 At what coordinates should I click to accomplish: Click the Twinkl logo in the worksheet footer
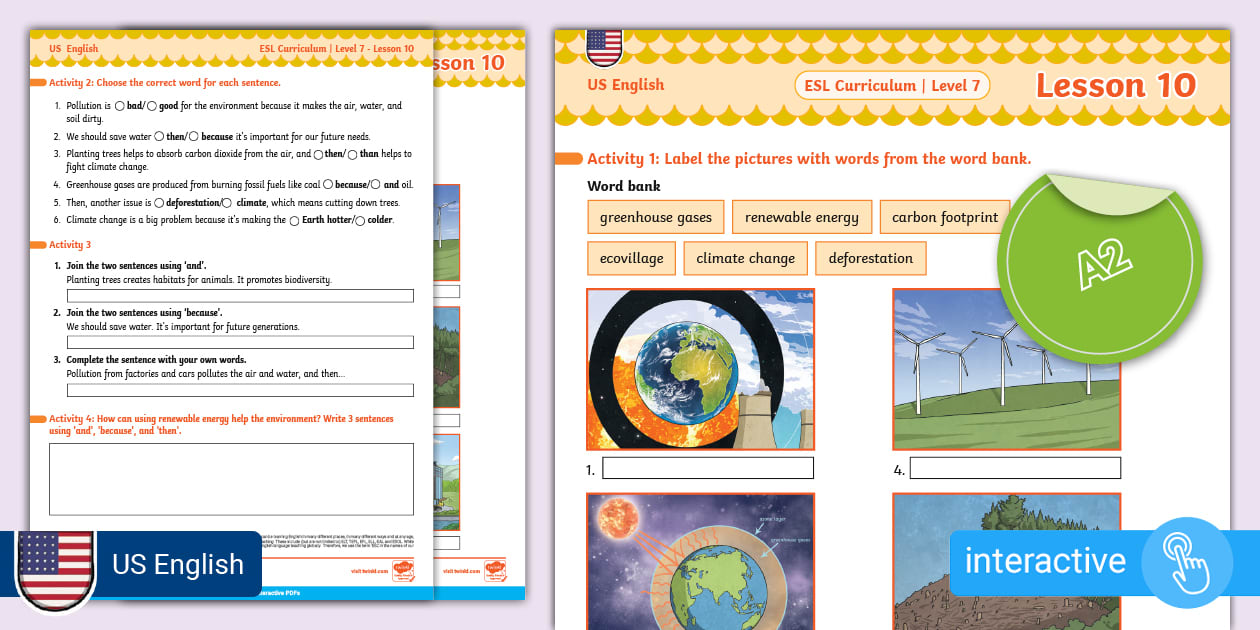403,570
